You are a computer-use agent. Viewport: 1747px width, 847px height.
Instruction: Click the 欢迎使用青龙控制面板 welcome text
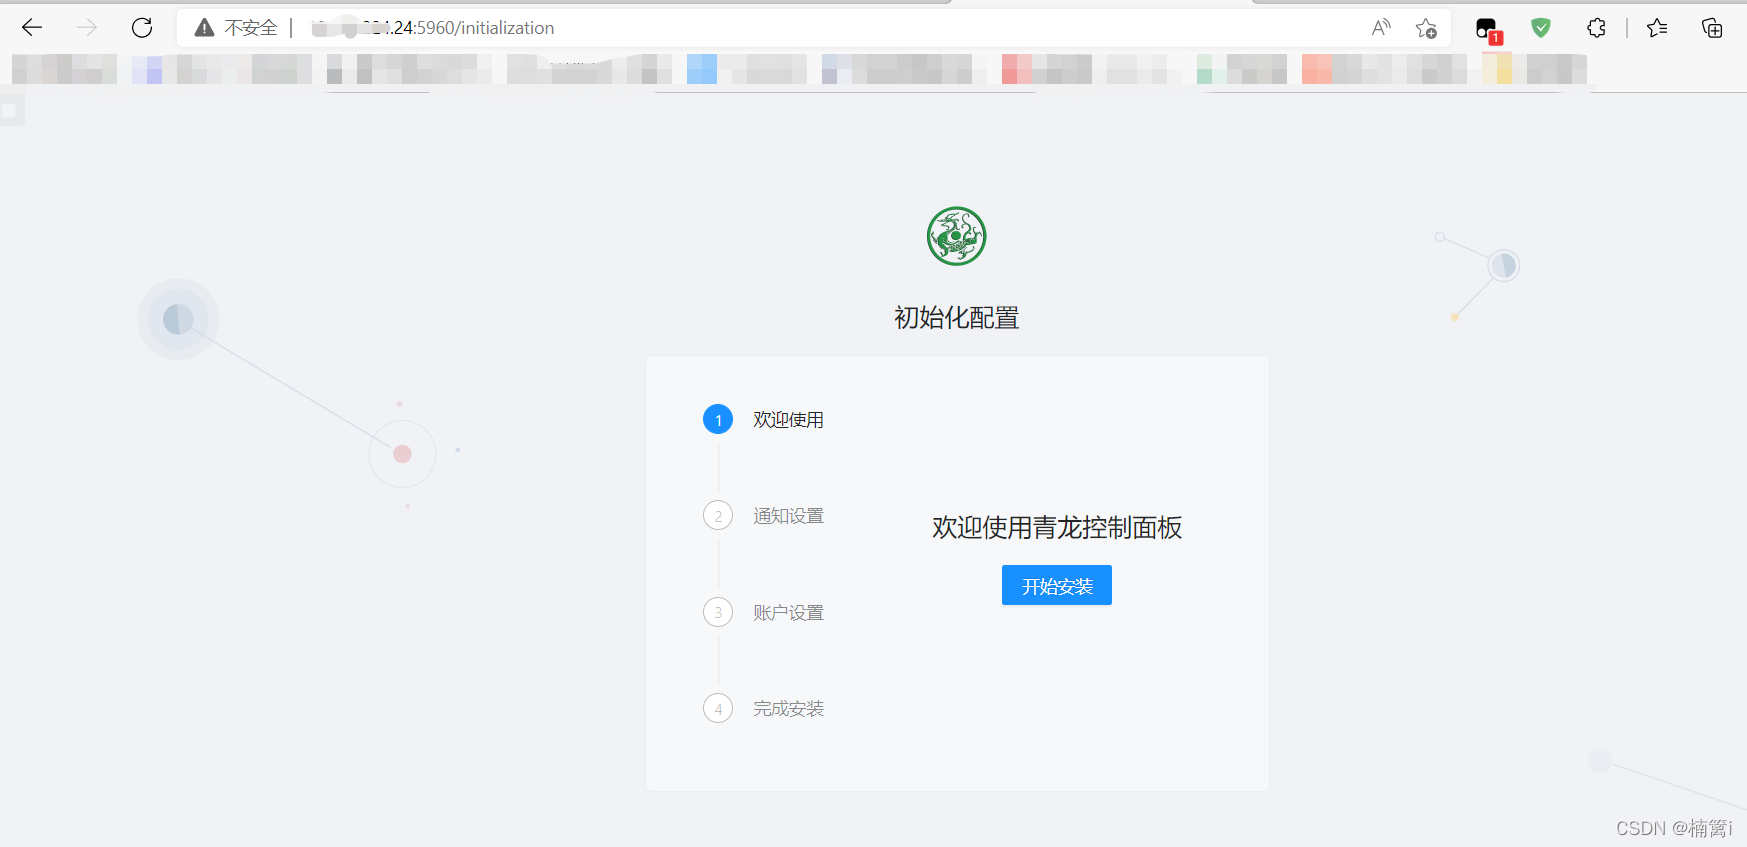point(1057,528)
